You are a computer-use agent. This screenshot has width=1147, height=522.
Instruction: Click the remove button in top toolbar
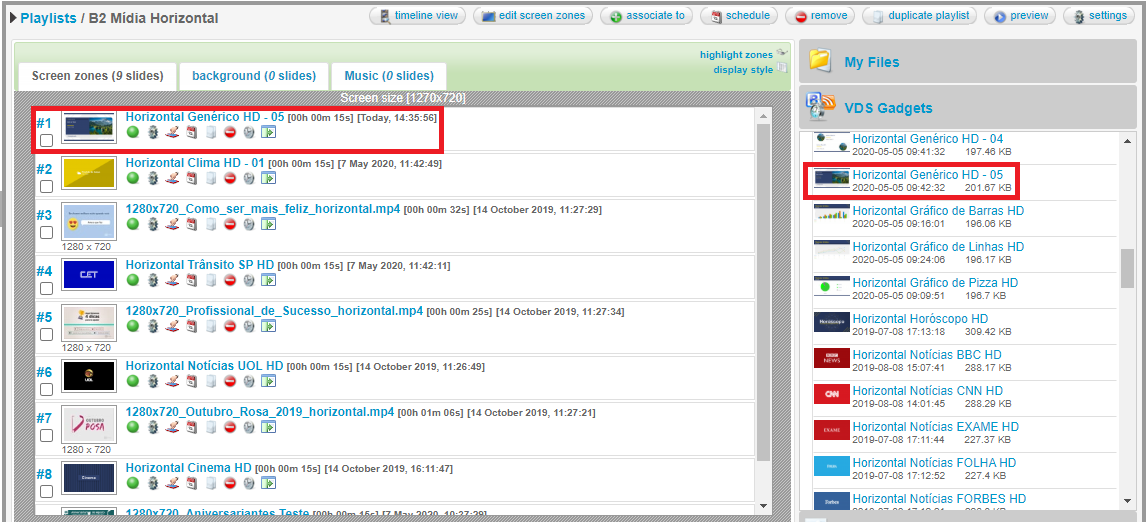[820, 15]
